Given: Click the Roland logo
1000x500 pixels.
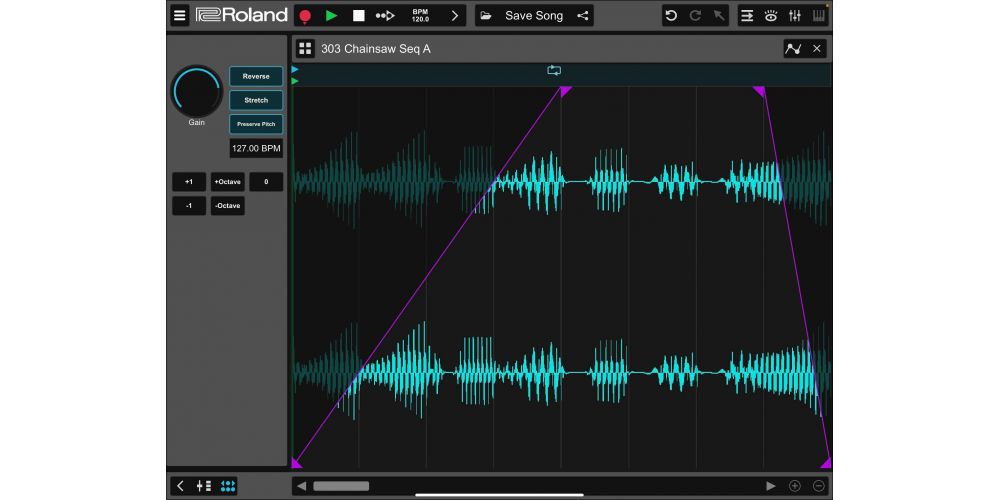Looking at the screenshot, I should point(242,15).
